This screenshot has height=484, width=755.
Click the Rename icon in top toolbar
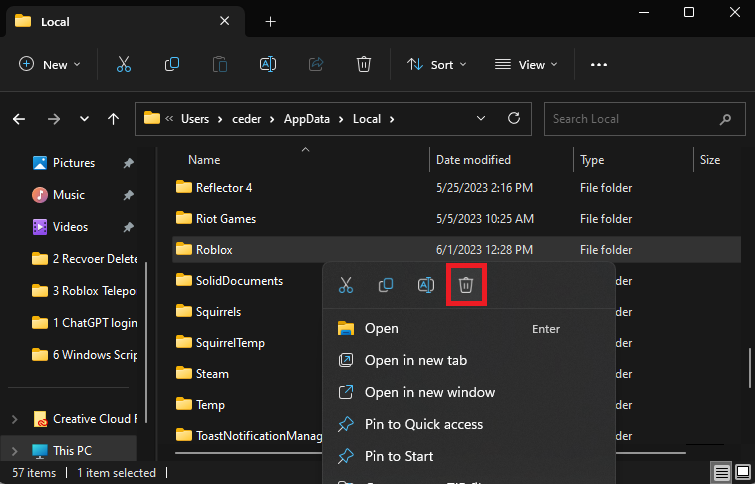click(268, 64)
